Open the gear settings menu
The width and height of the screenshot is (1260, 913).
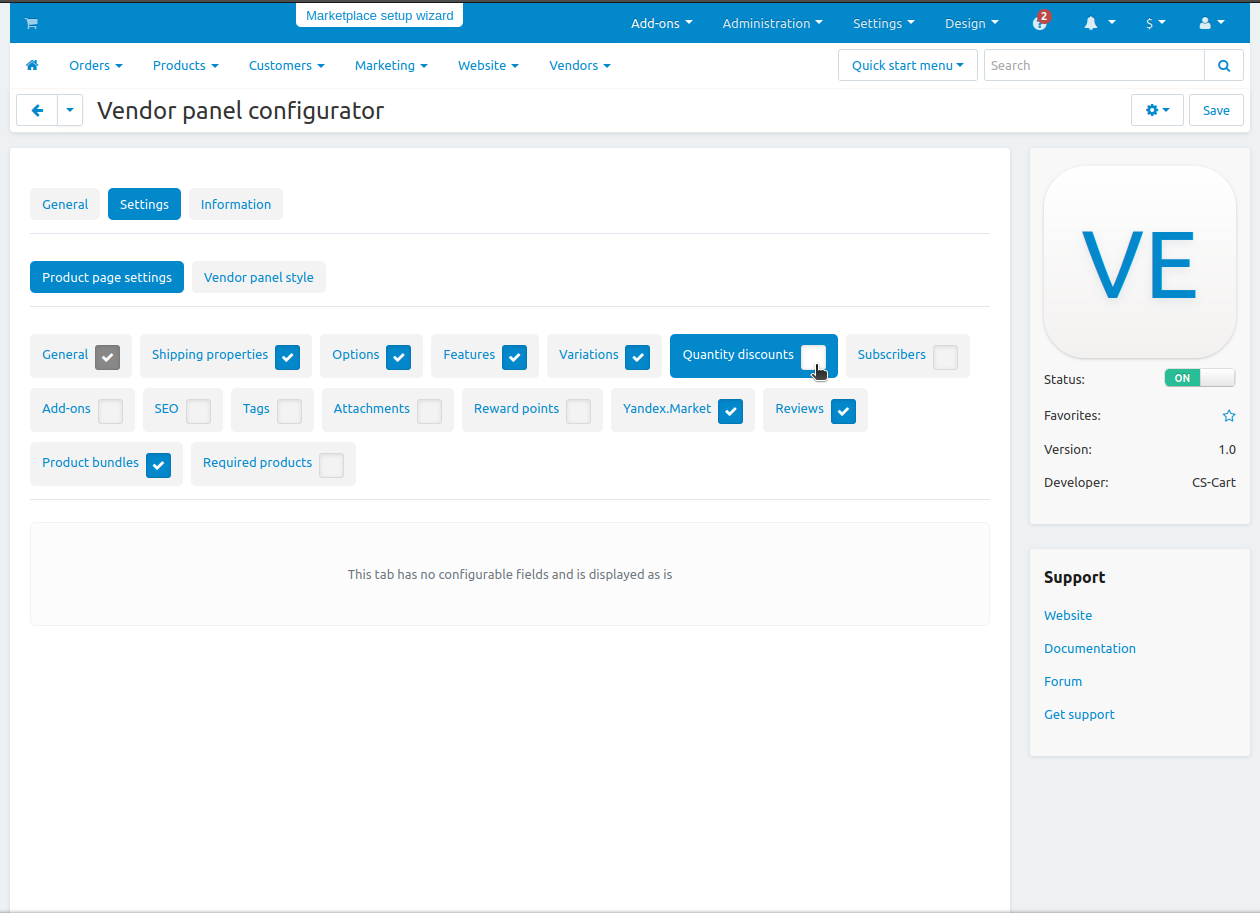[1157, 110]
